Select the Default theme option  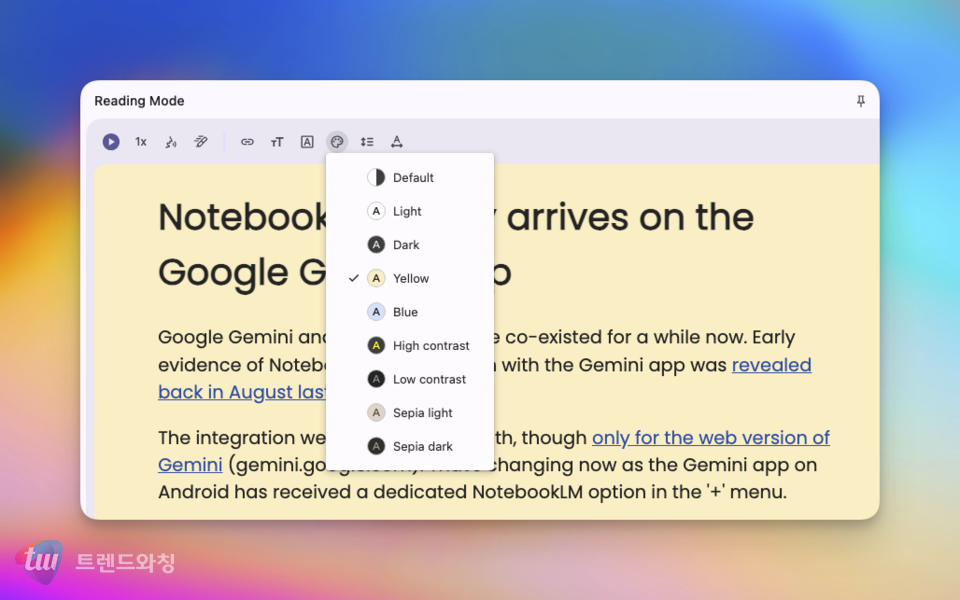[x=412, y=178]
